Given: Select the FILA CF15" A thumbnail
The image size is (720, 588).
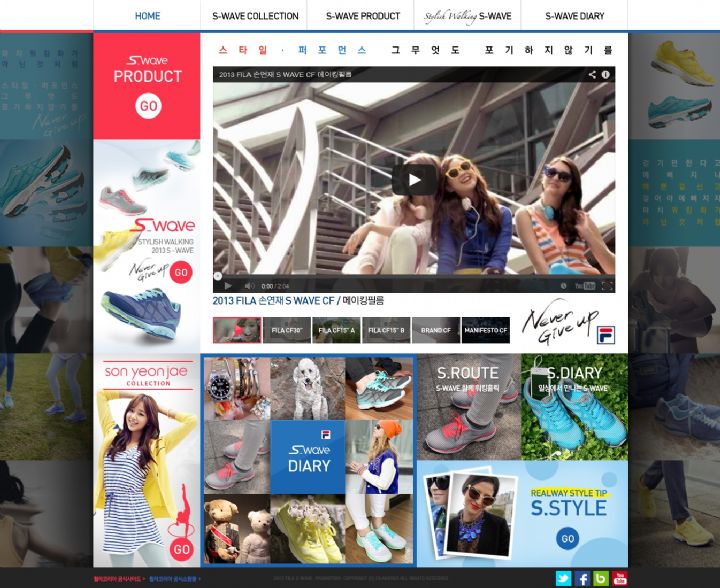Looking at the screenshot, I should (x=337, y=330).
